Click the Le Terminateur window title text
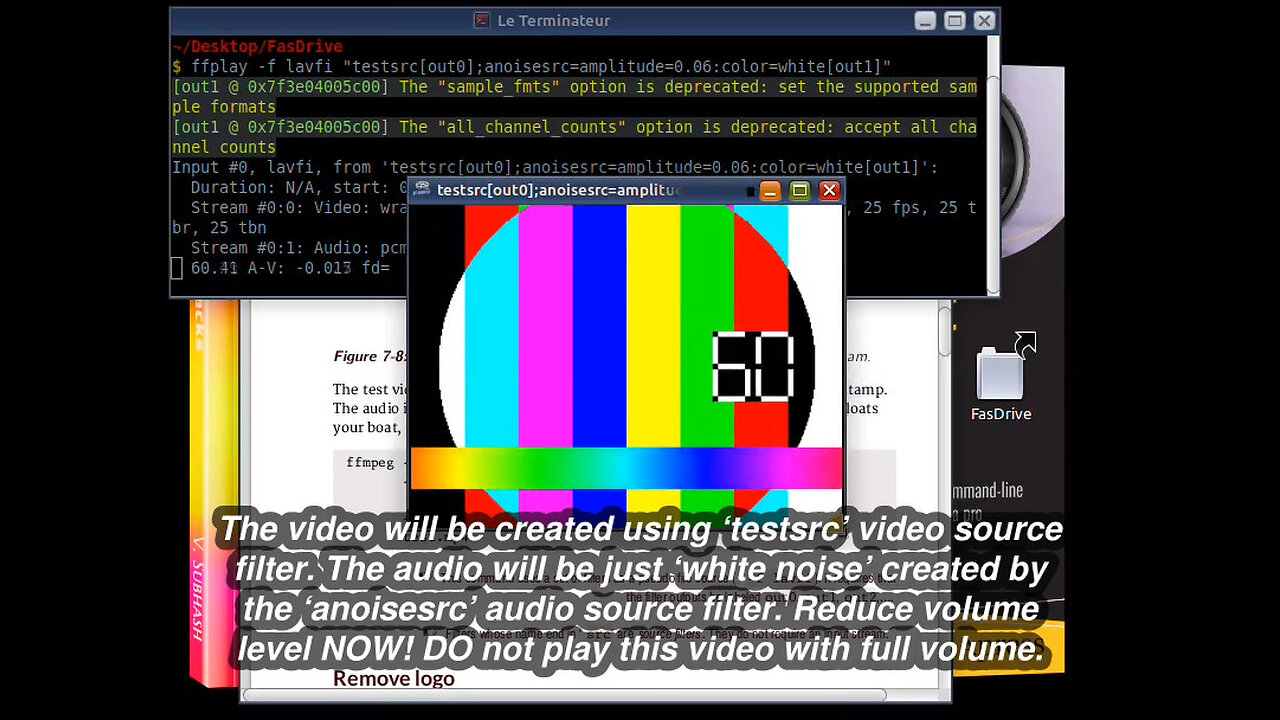 click(554, 21)
